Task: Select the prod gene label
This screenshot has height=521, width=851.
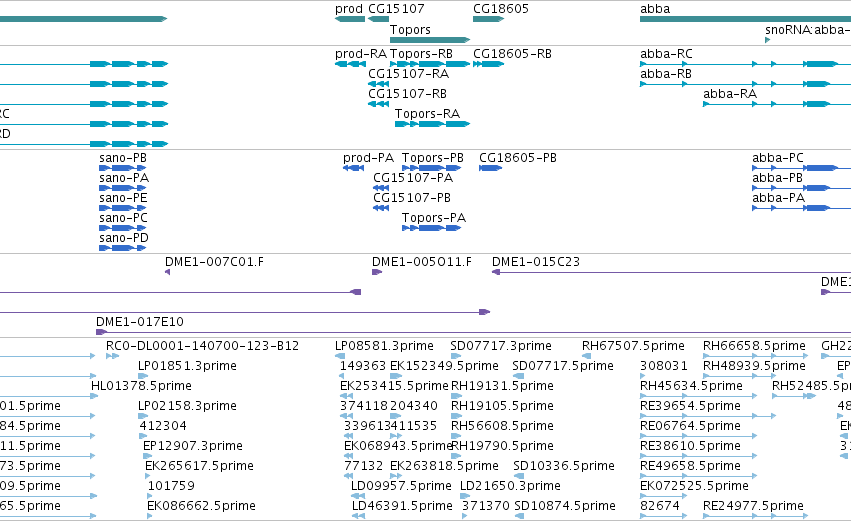Action: pos(348,9)
